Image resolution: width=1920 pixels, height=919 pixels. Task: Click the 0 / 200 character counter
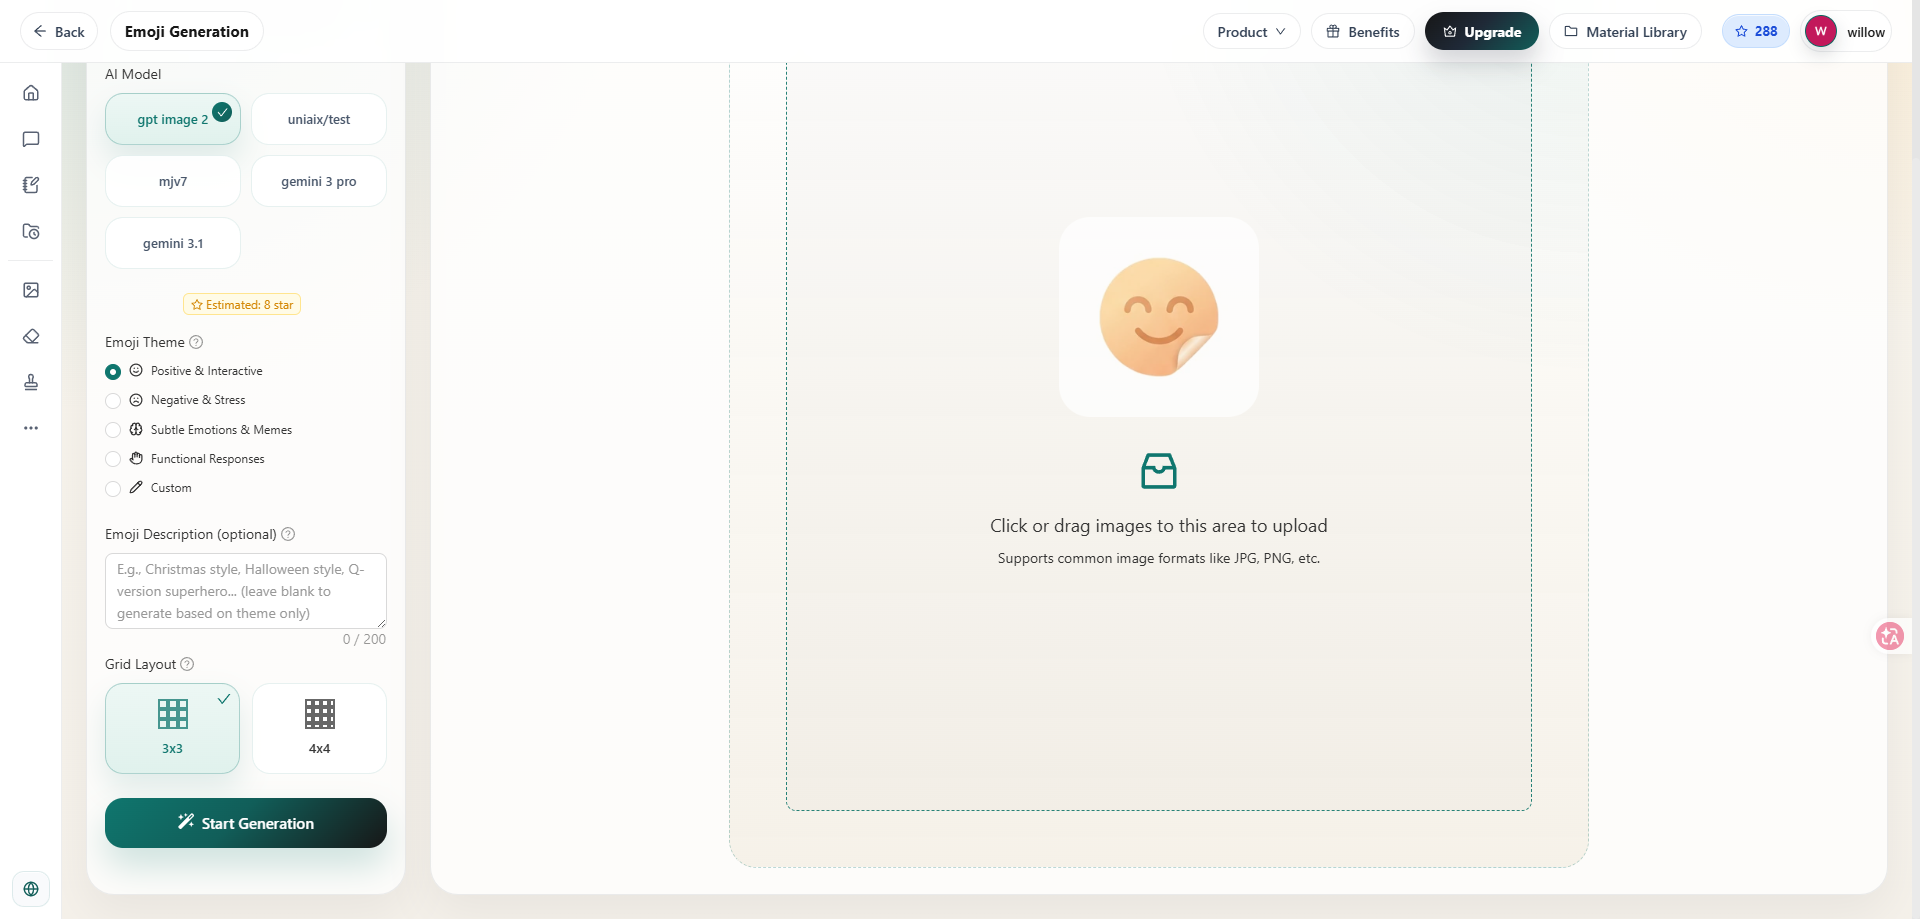364,639
